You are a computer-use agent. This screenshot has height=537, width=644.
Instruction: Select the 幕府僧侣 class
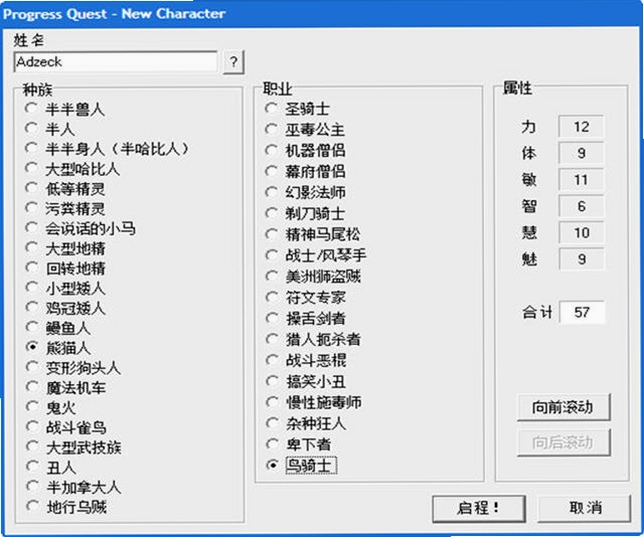coord(304,171)
